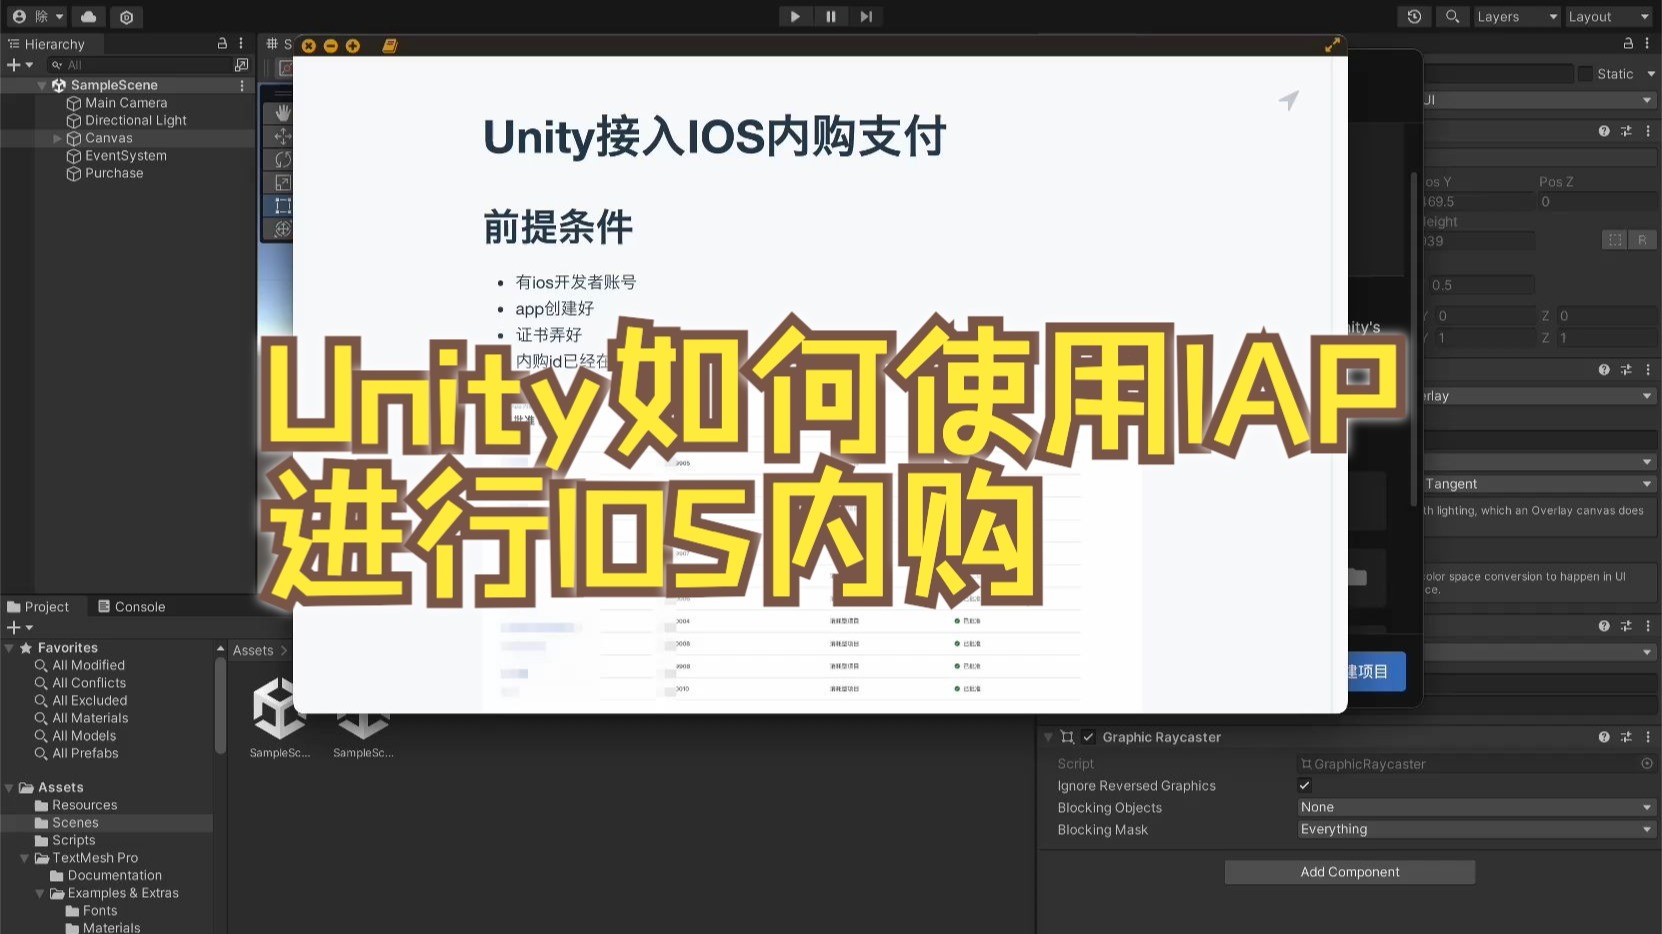Expand the Canvas object in the Hierarchy
The height and width of the screenshot is (934, 1662).
point(57,138)
